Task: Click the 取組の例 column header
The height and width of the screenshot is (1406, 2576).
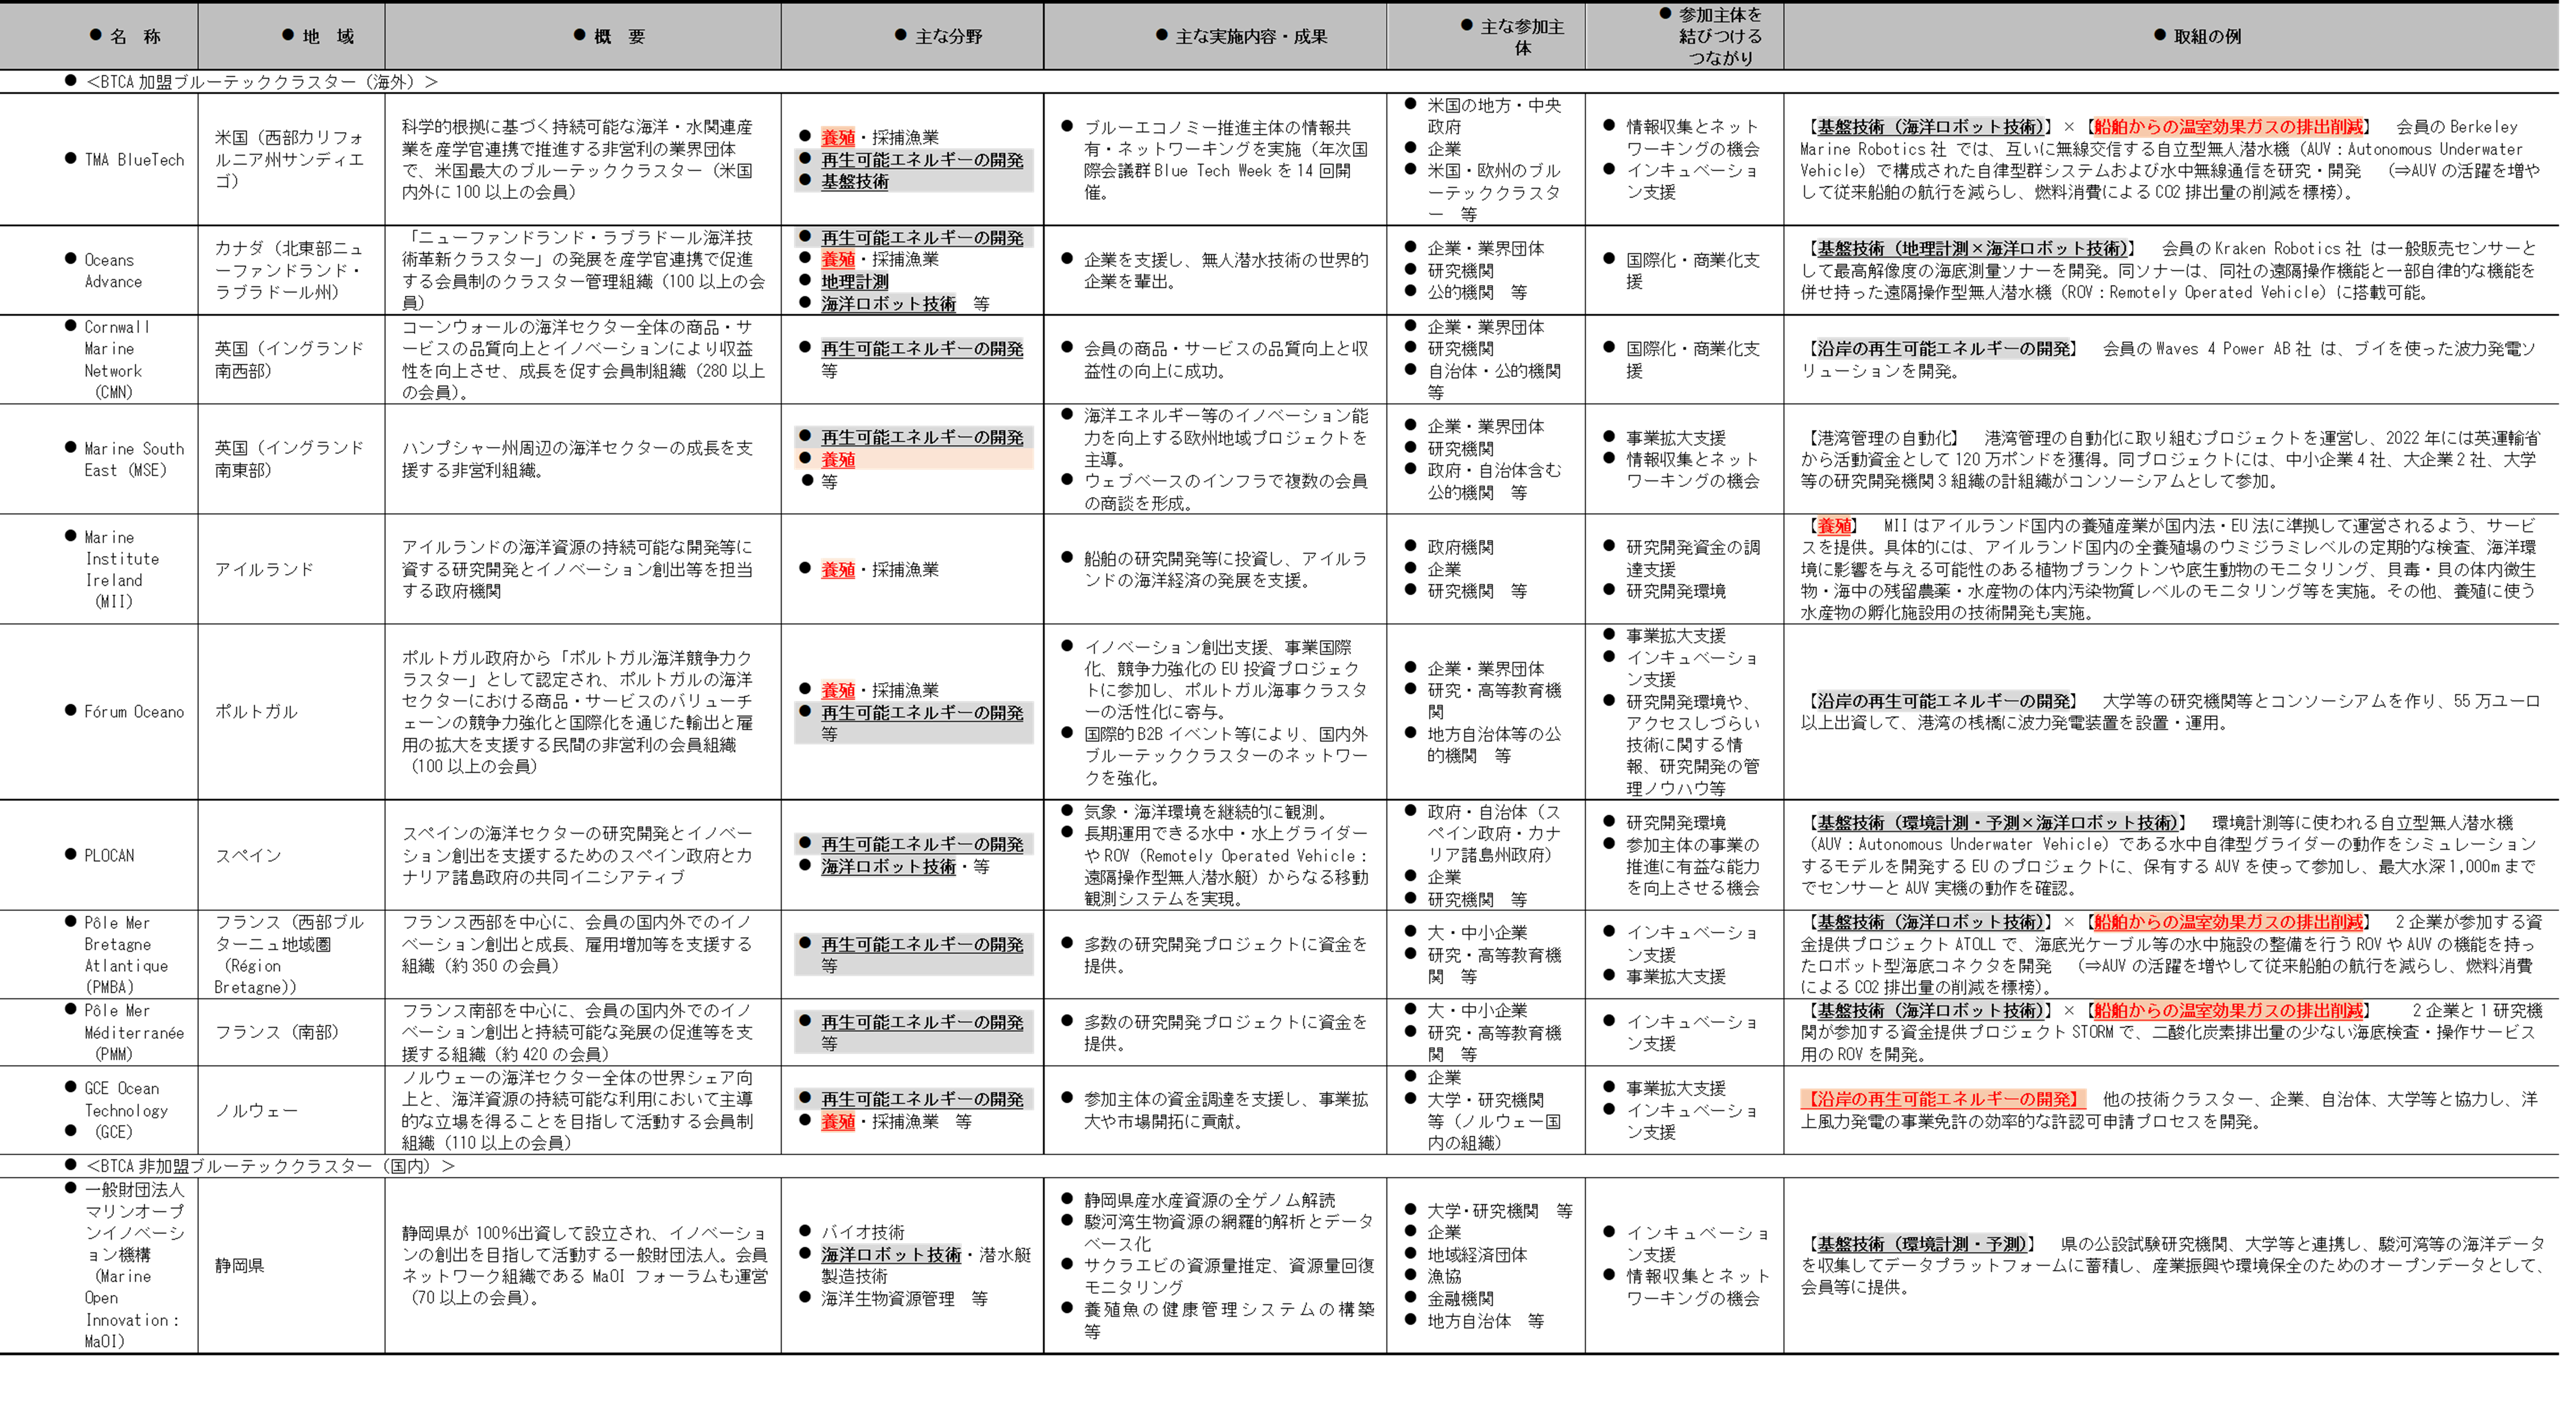Action: pyautogui.click(x=2171, y=36)
